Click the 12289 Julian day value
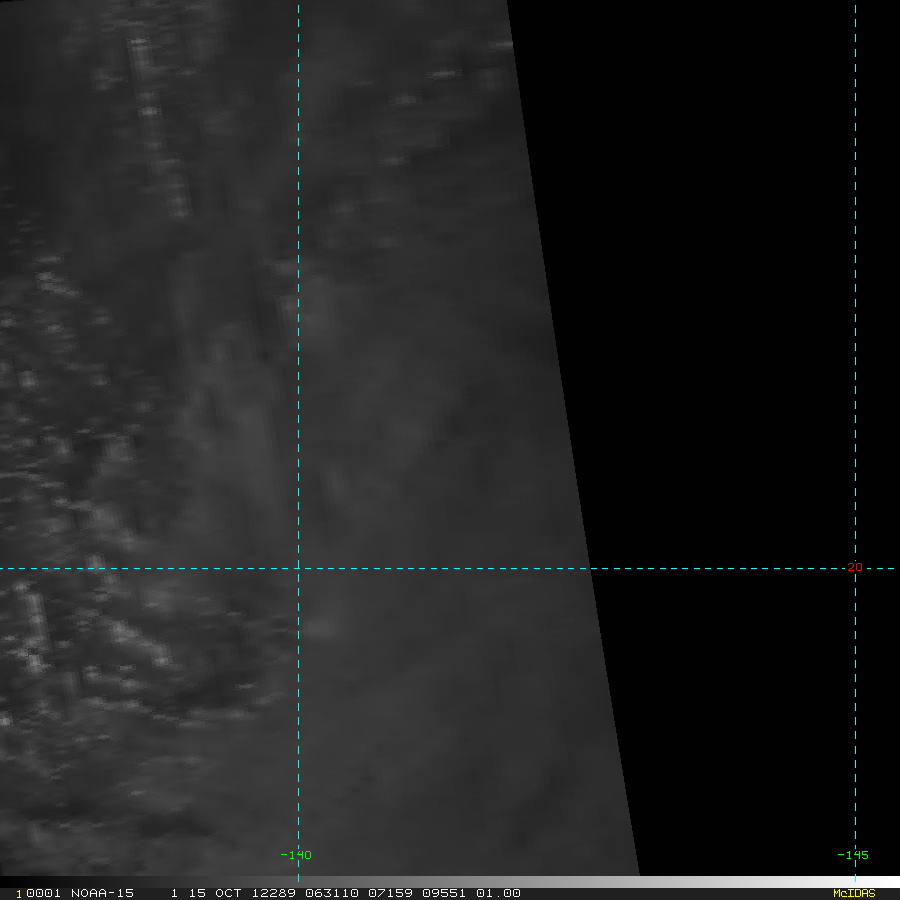 (x=274, y=893)
